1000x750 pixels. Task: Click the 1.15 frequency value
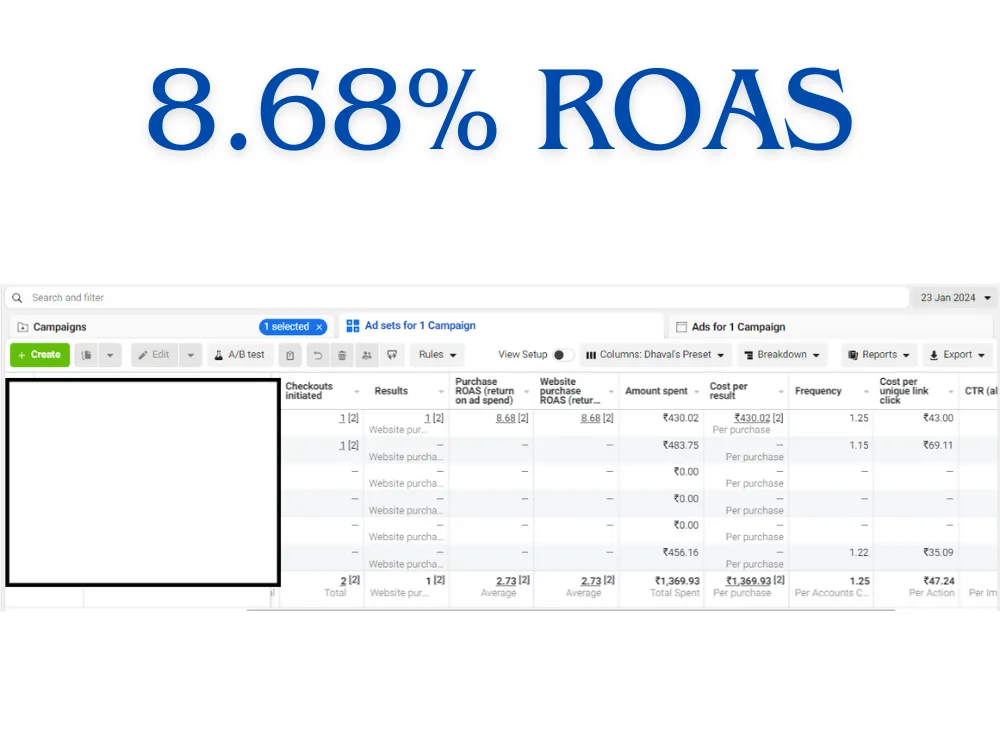tap(859, 445)
